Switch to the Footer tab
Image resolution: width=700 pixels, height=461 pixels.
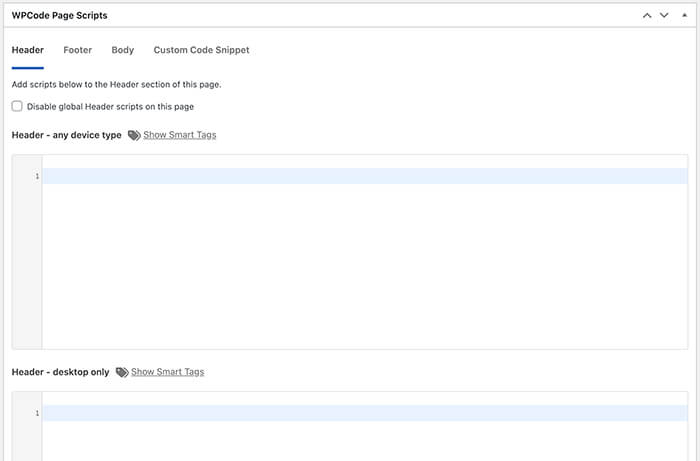(78, 50)
